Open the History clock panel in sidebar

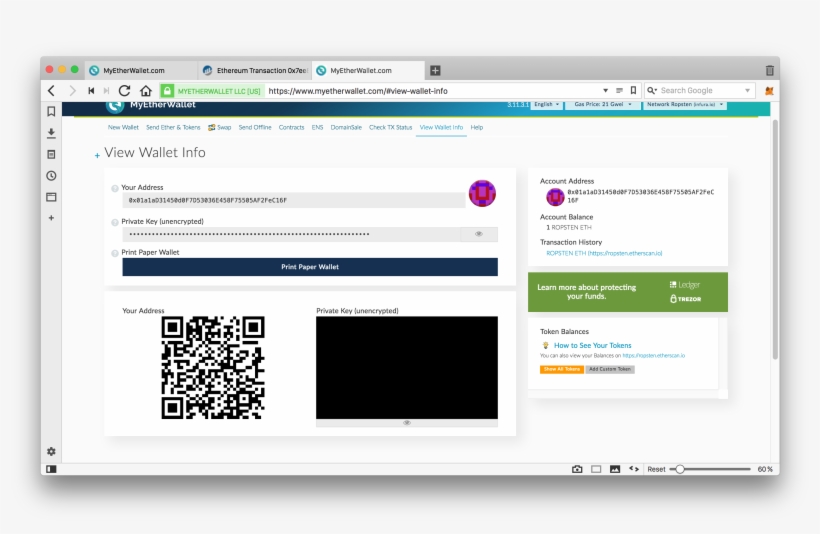coord(51,175)
